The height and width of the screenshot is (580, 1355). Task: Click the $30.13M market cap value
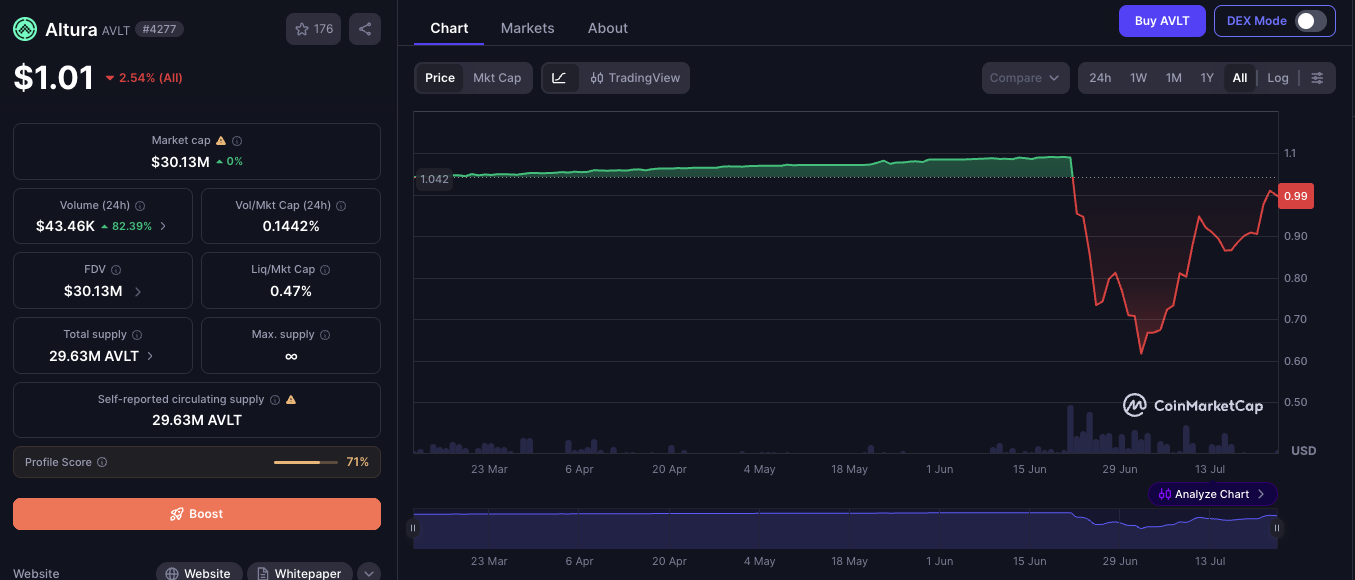180,162
